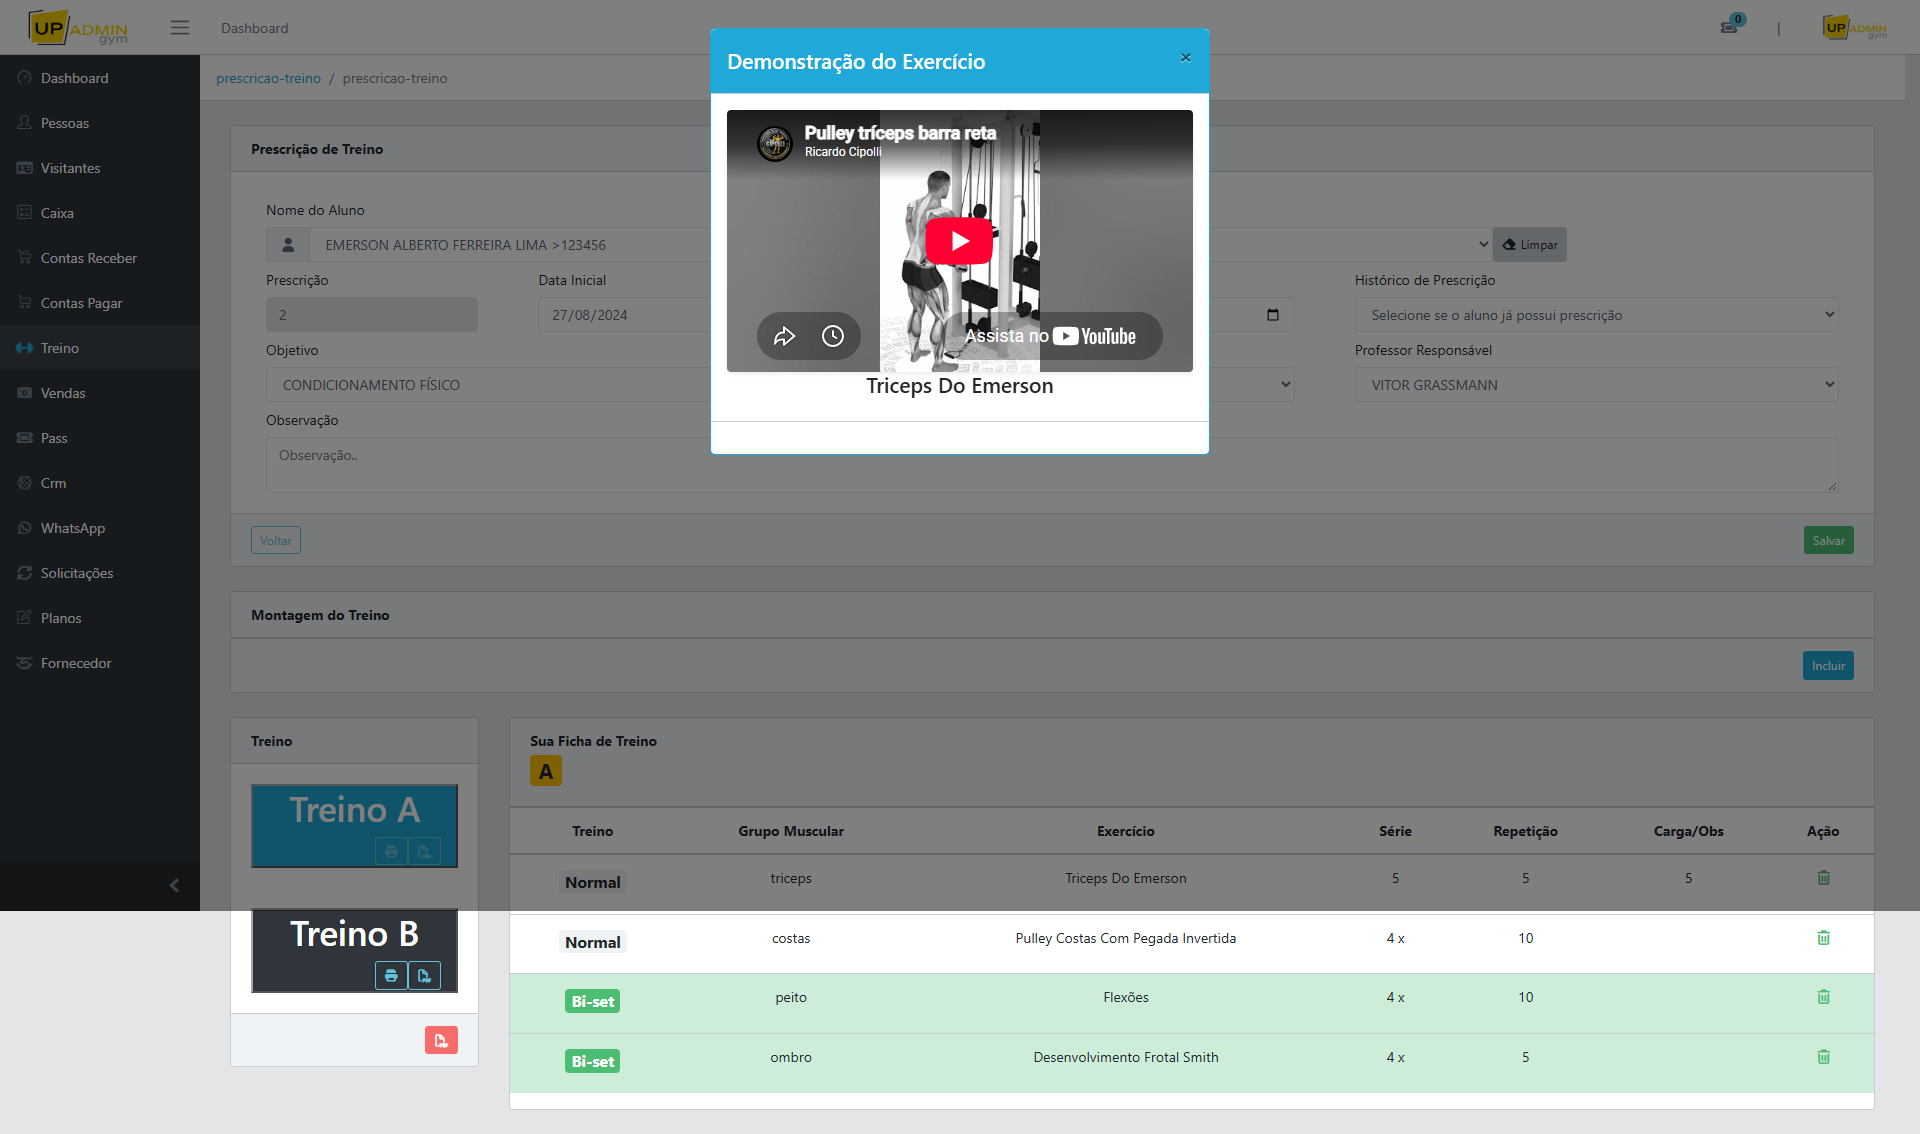Screen dimensions: 1920x1134
Task: Open the Objetivo dropdown arrow
Action: 1286,384
